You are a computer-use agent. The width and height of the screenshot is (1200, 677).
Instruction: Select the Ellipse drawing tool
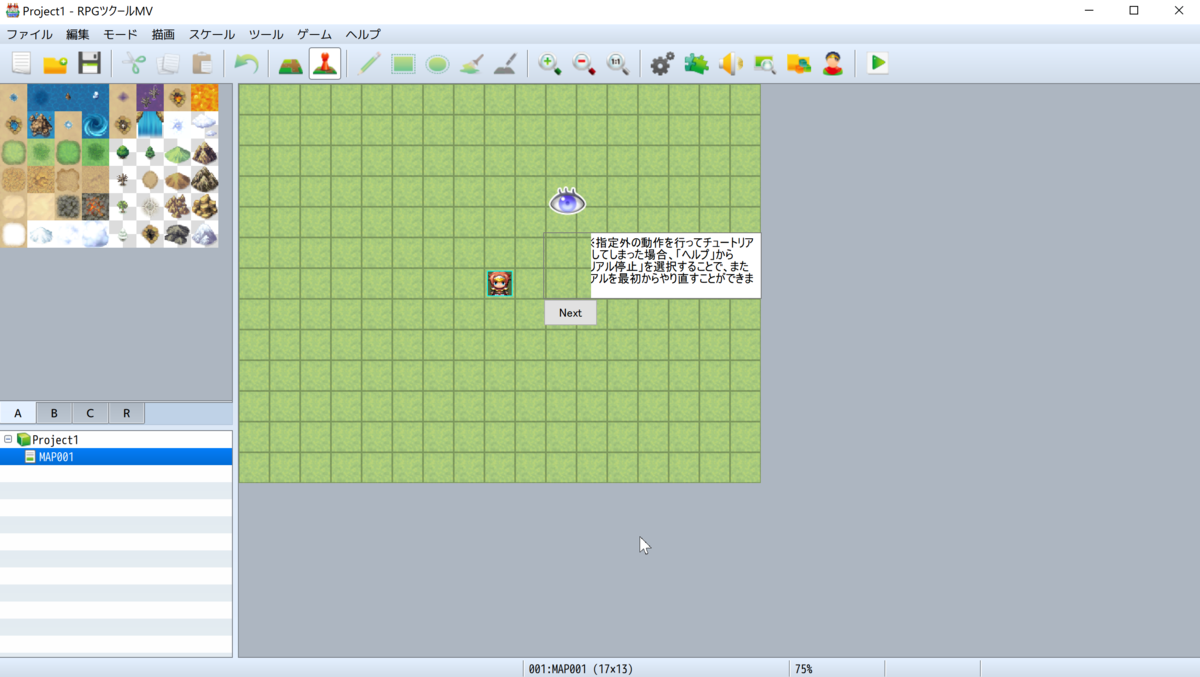click(x=437, y=63)
